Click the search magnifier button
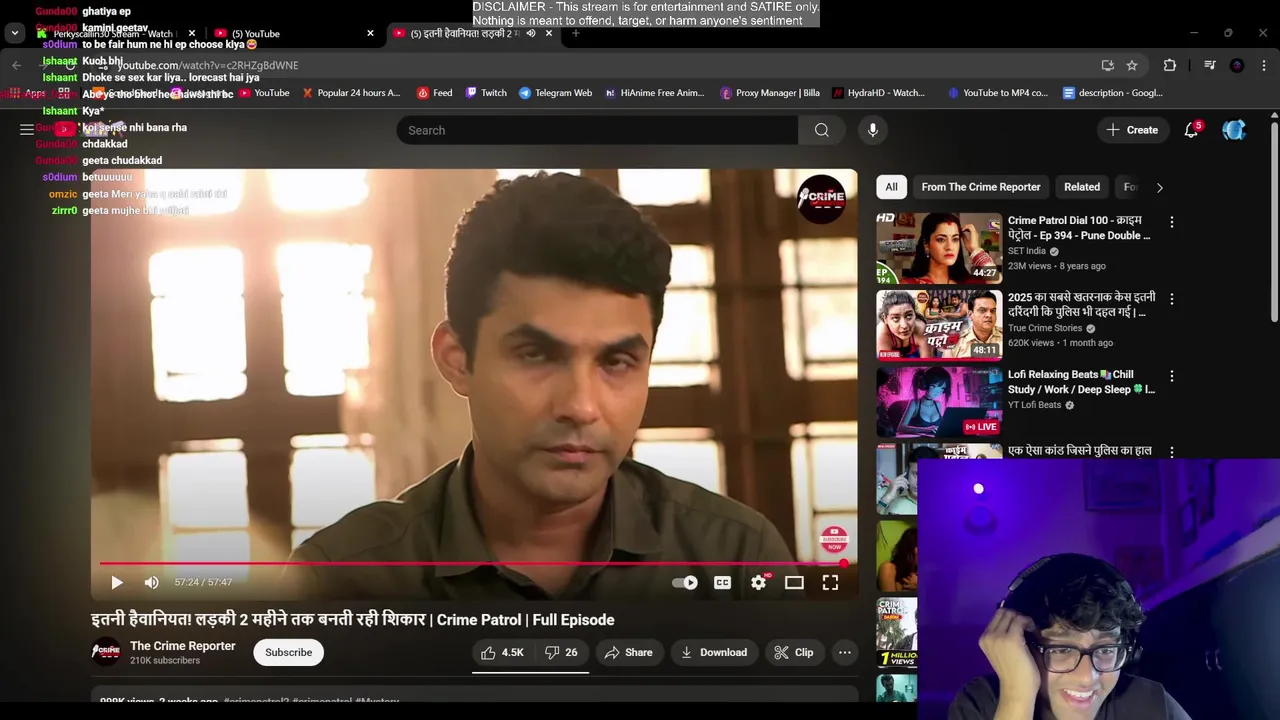The image size is (1280, 720). pyautogui.click(x=821, y=130)
